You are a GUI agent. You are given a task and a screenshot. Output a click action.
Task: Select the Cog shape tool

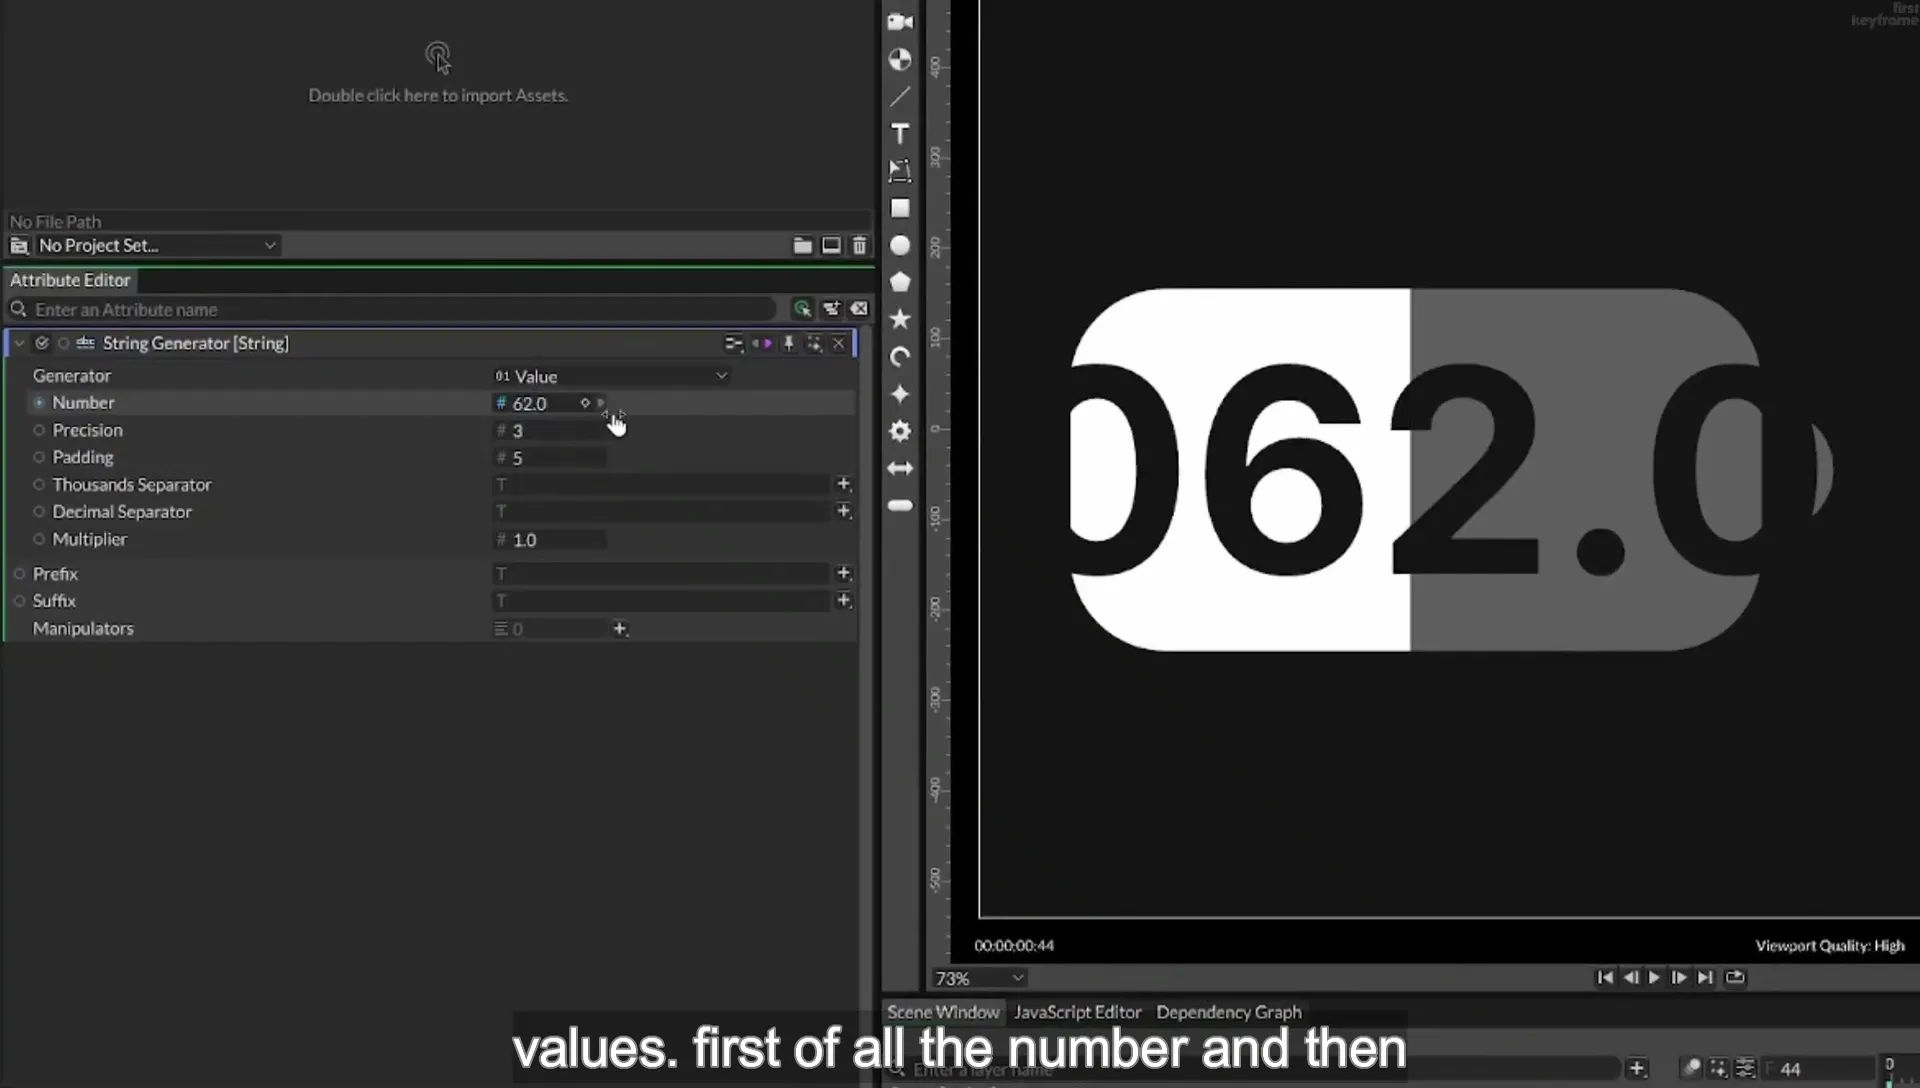coord(900,431)
